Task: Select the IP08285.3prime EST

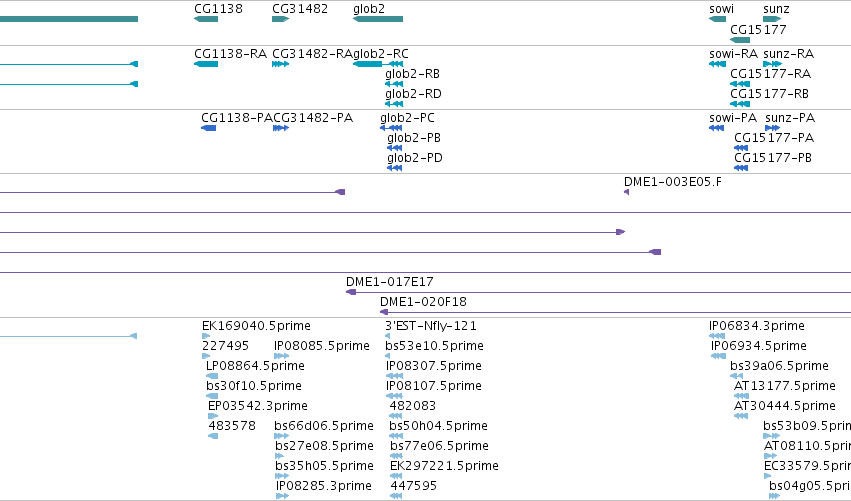Action: point(324,486)
